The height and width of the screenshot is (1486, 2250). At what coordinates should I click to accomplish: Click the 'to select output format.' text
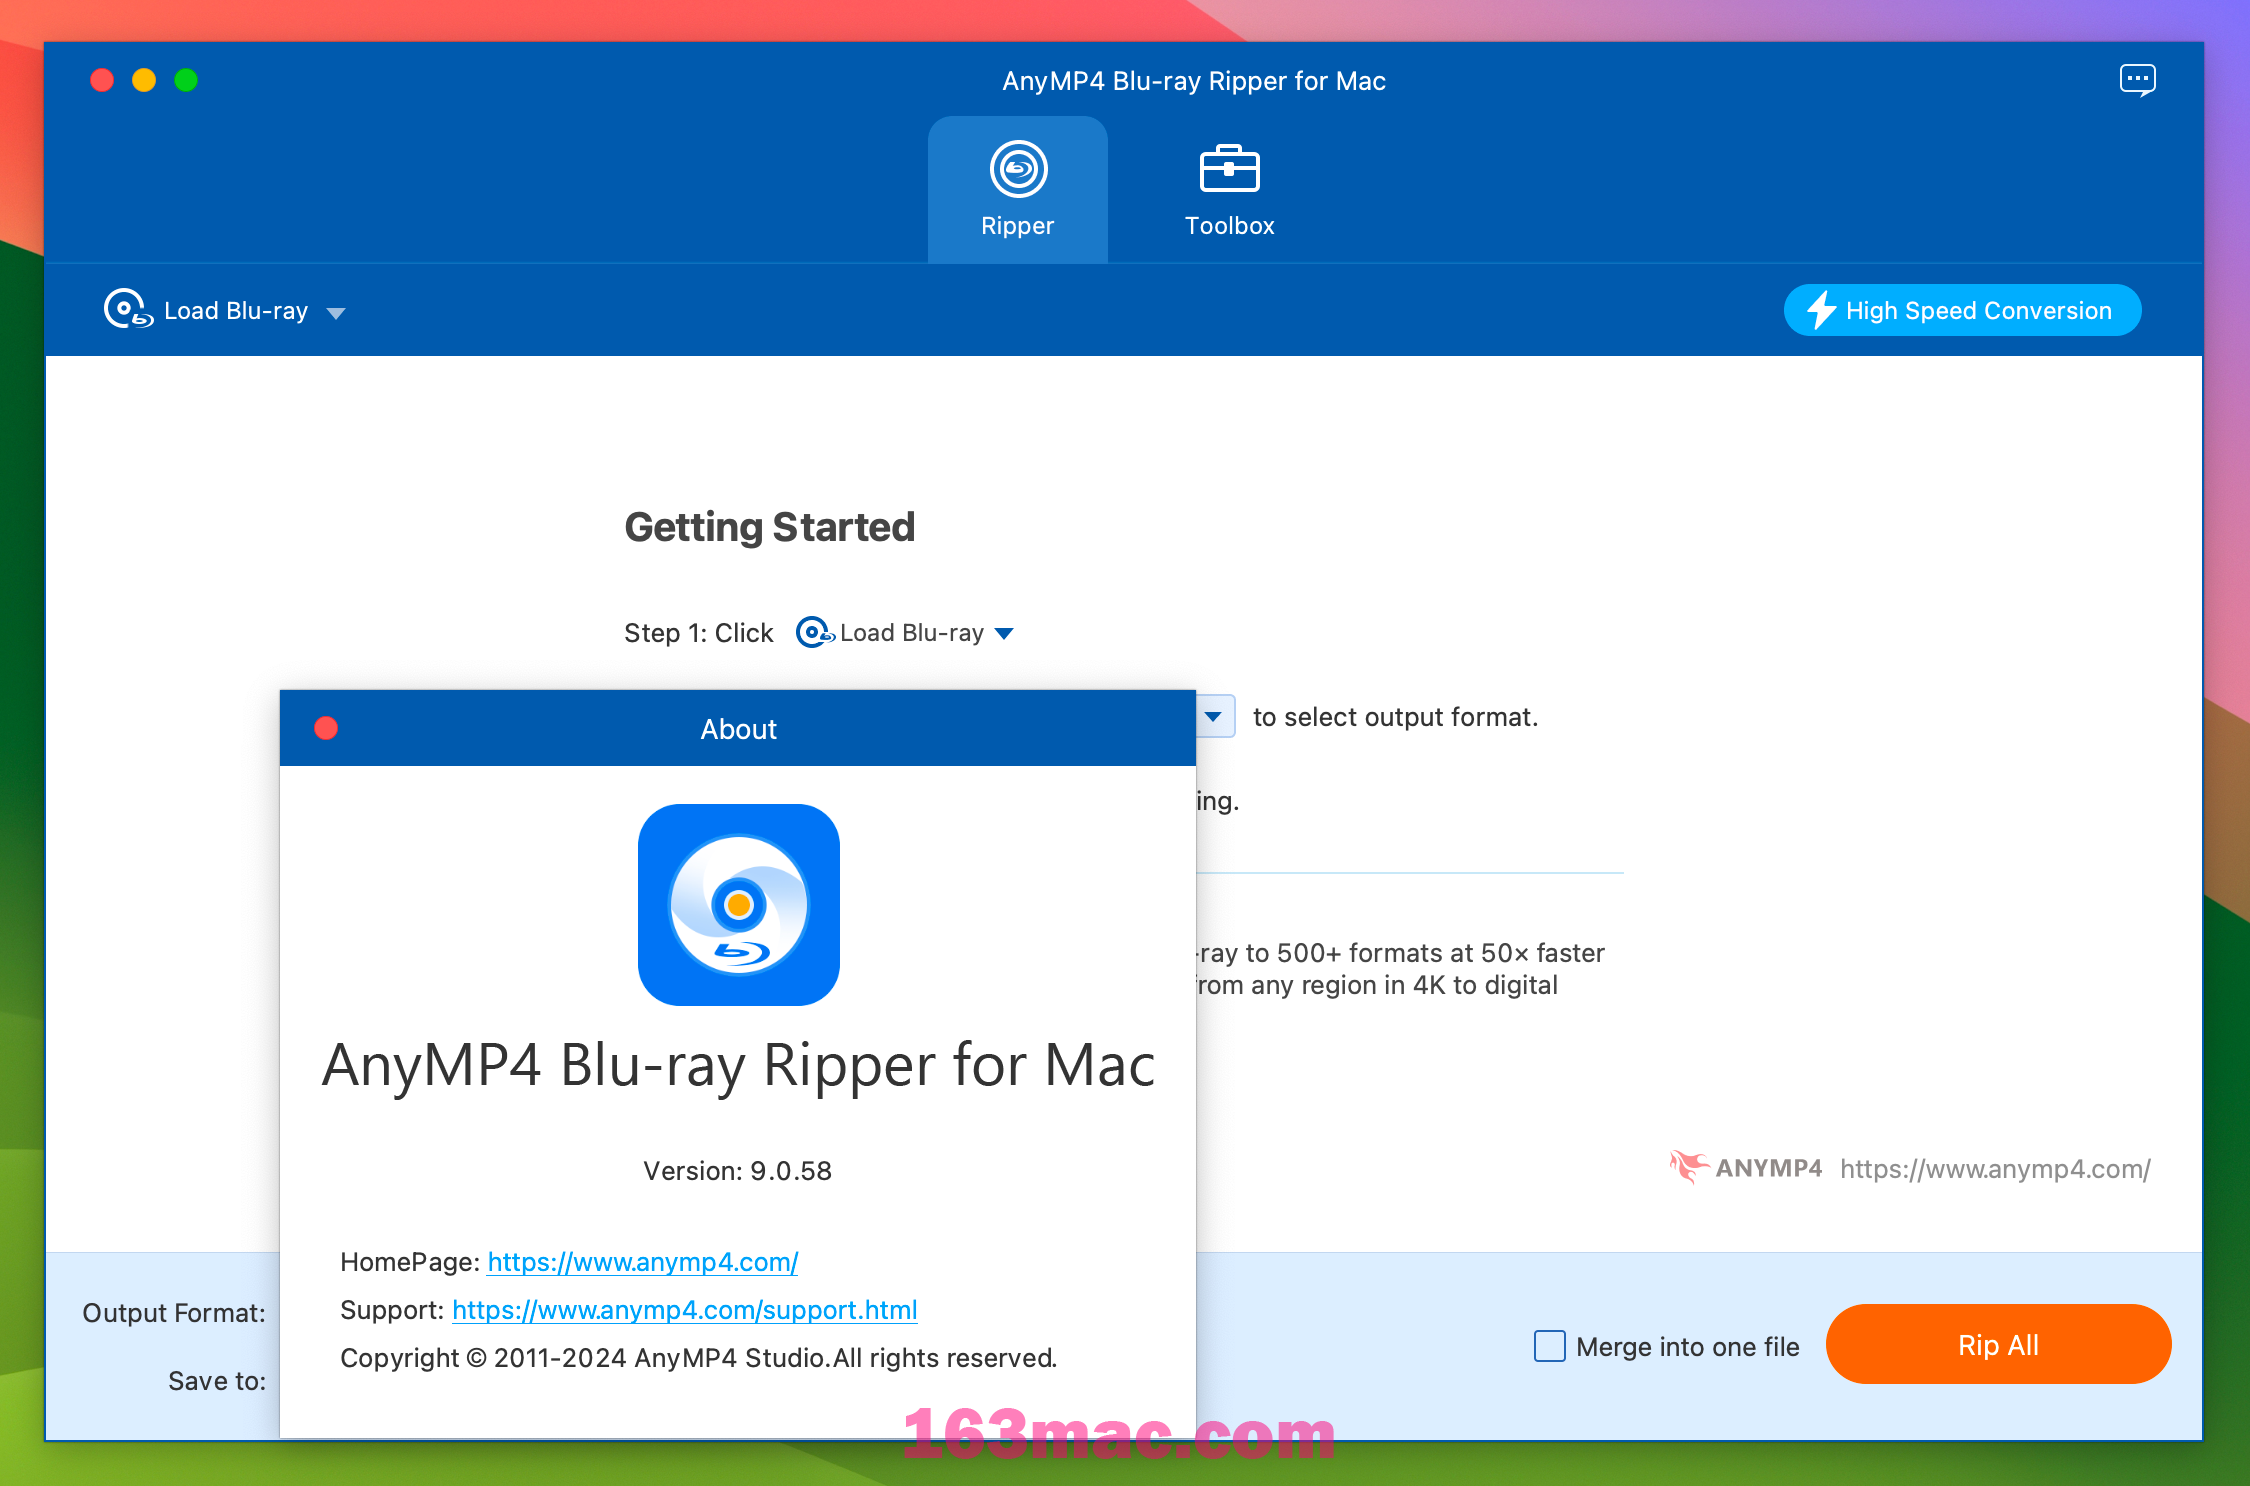pos(1395,717)
